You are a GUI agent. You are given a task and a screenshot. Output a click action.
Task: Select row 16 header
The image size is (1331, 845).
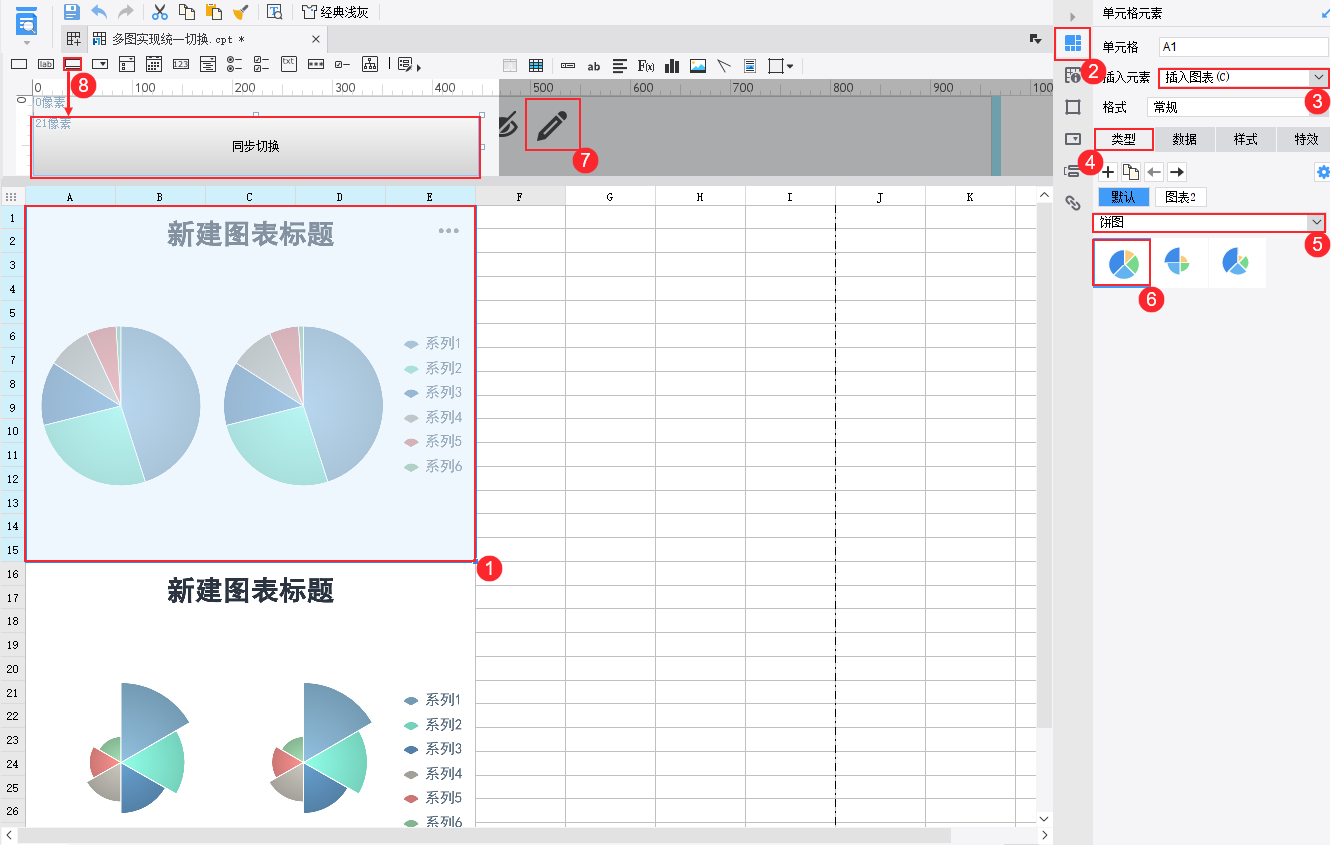coord(13,574)
